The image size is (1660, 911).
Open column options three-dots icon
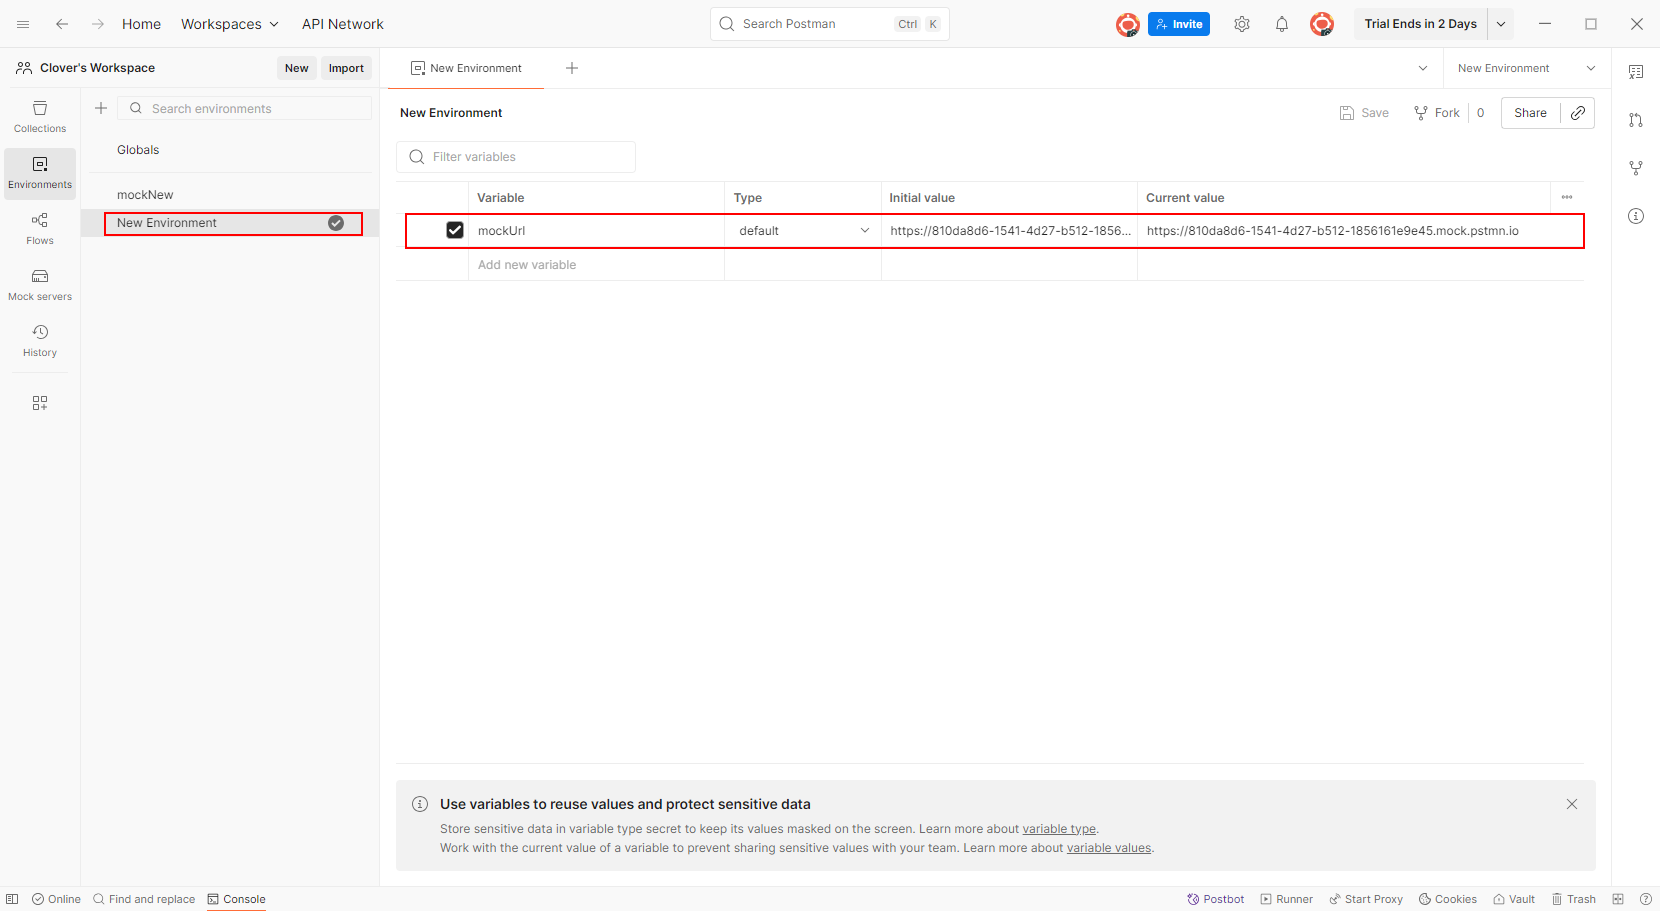1567,197
